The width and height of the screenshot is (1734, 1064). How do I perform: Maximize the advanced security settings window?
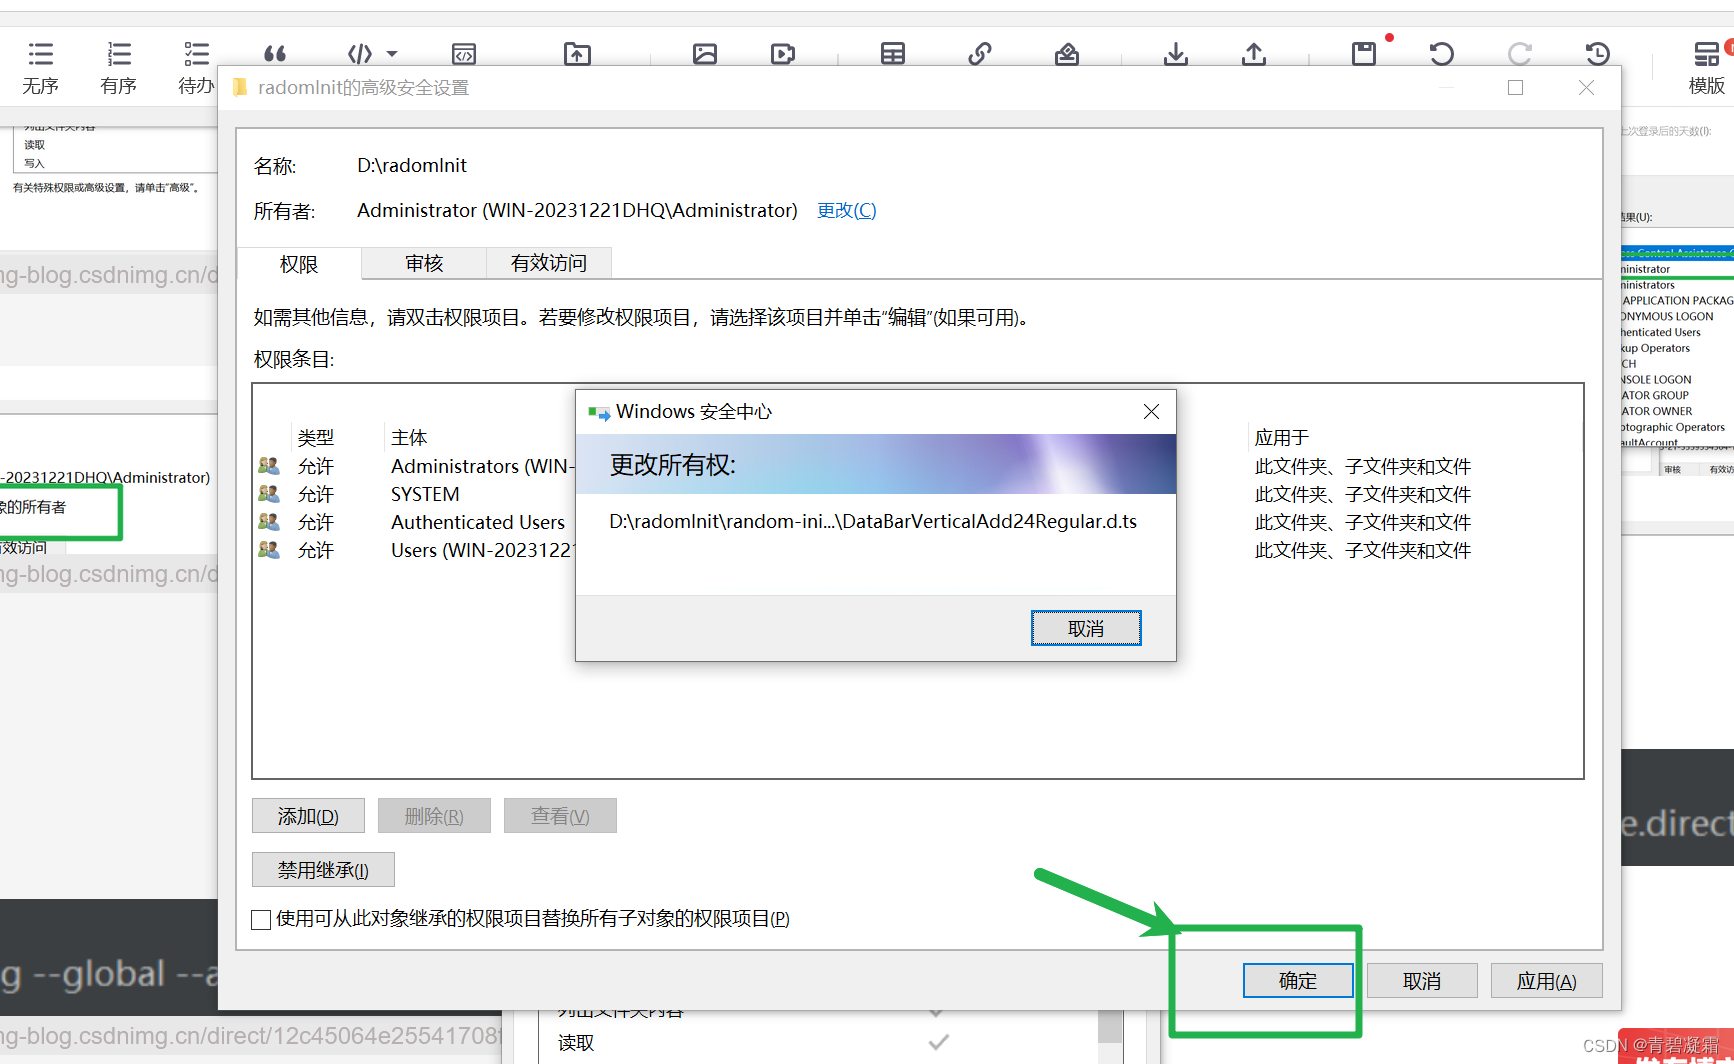(x=1516, y=88)
